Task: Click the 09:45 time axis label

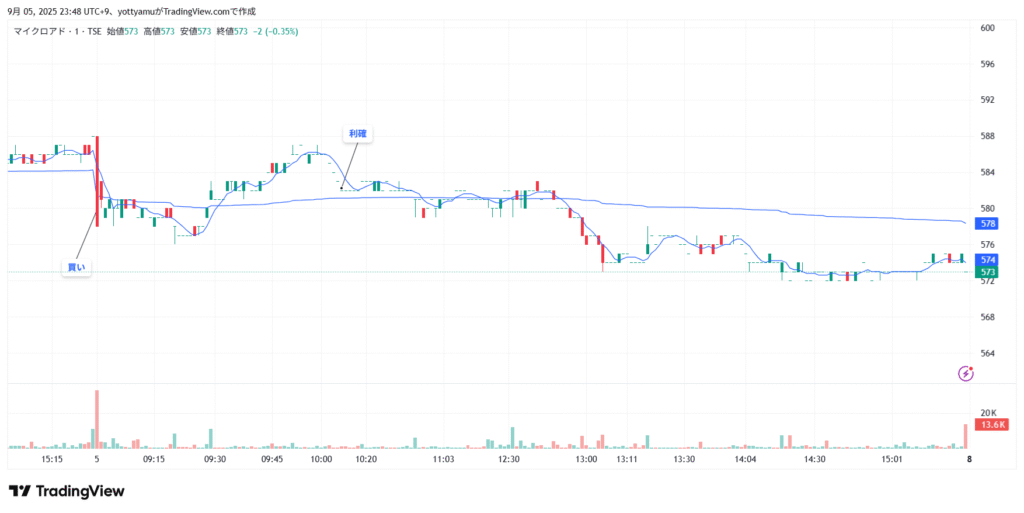Action: click(272, 459)
